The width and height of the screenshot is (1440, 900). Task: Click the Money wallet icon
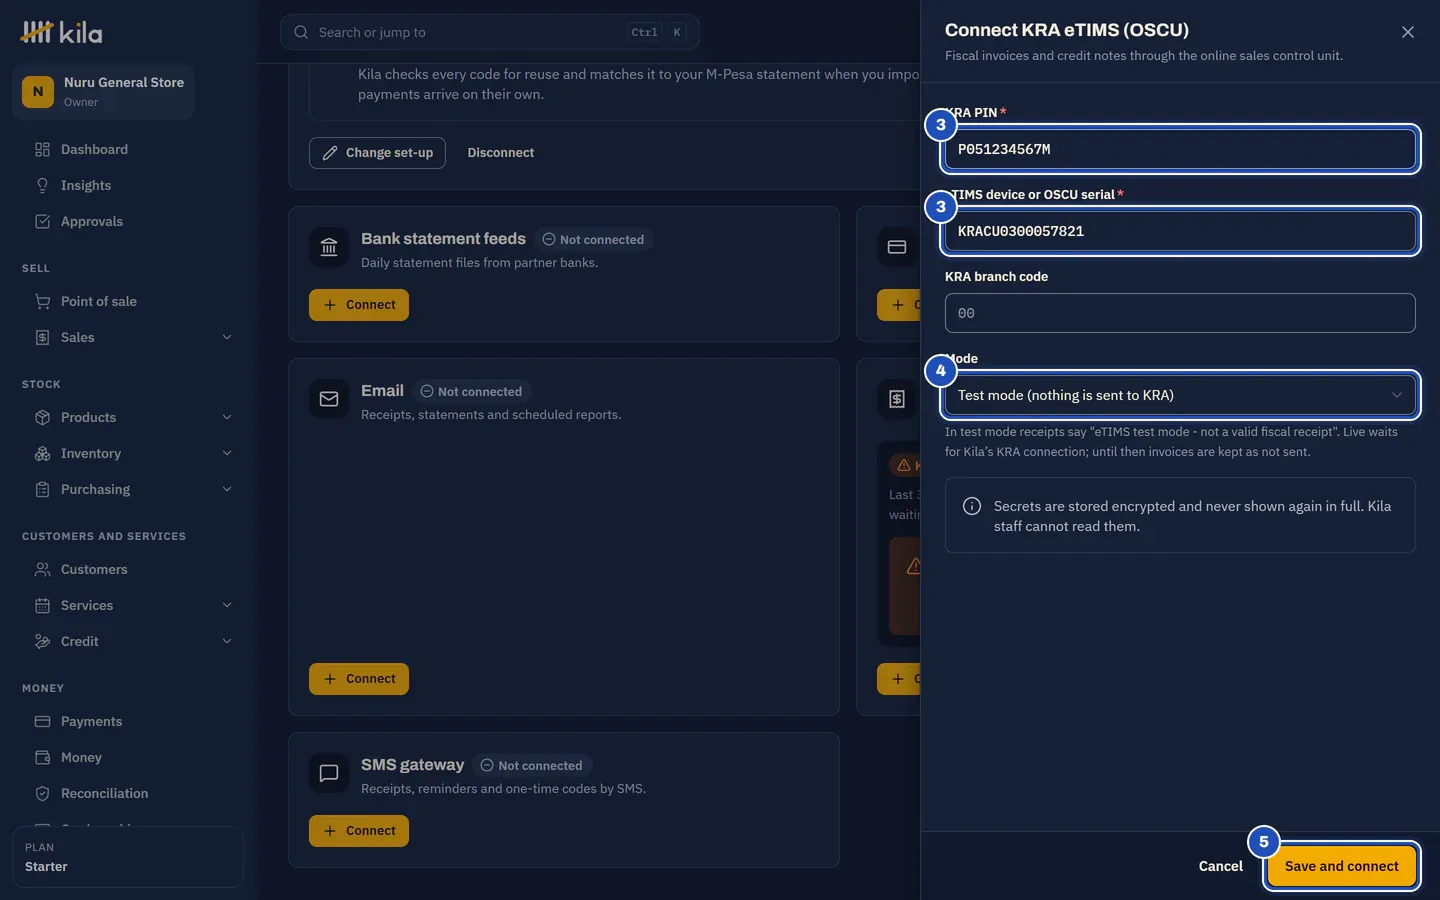[42, 757]
